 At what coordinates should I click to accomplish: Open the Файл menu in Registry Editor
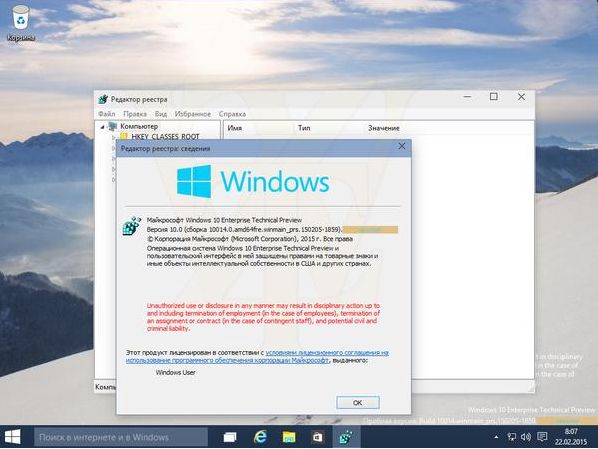click(106, 114)
